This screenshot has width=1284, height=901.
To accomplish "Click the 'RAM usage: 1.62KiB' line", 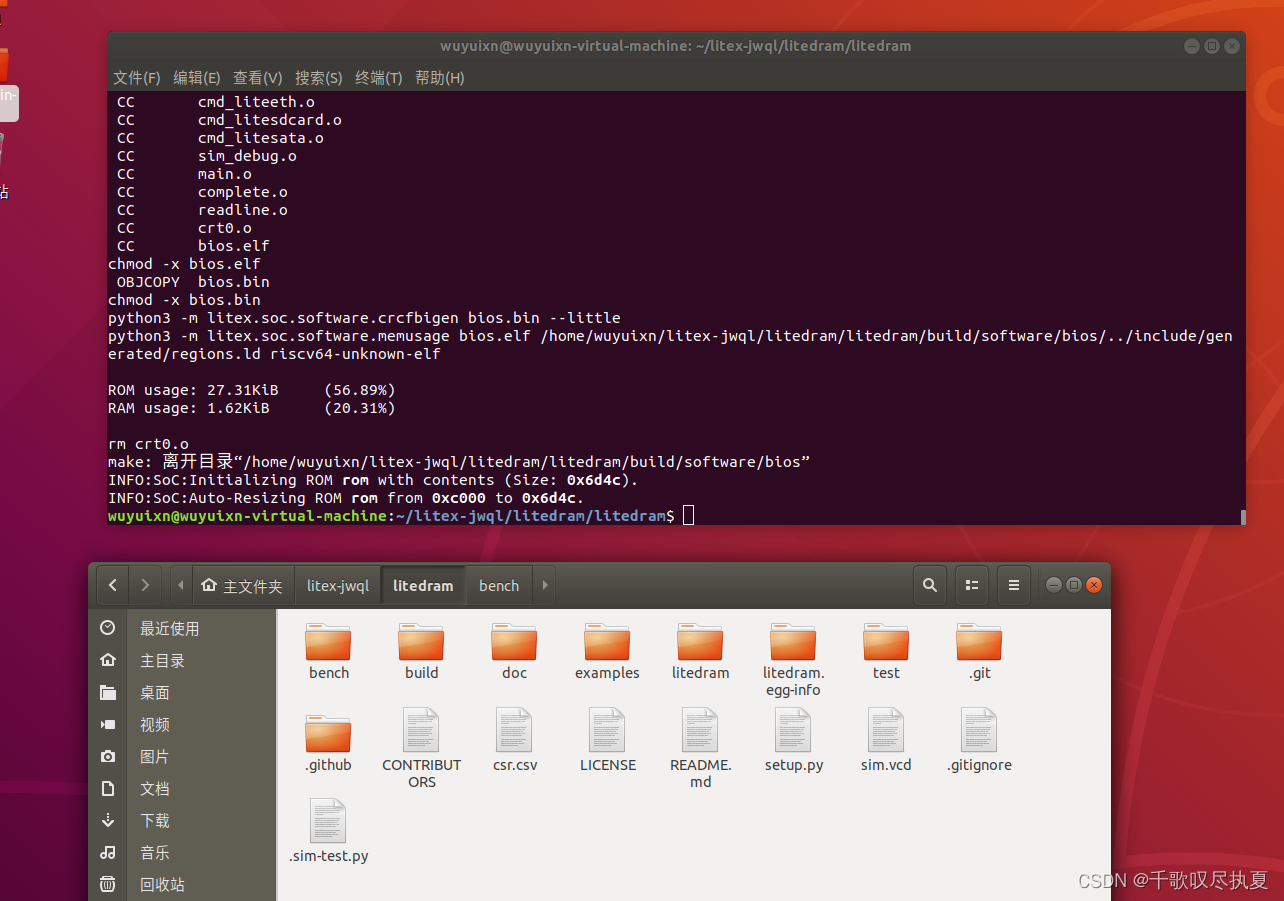I will pos(252,408).
